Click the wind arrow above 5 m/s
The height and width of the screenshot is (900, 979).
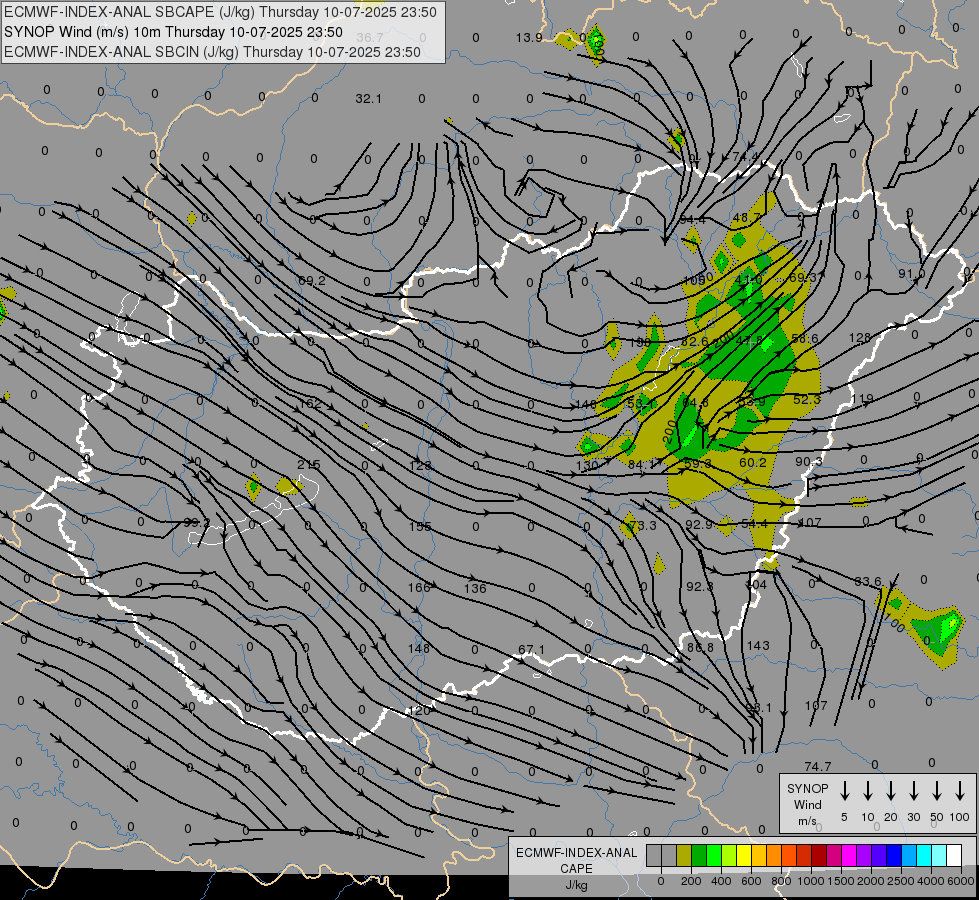point(844,791)
